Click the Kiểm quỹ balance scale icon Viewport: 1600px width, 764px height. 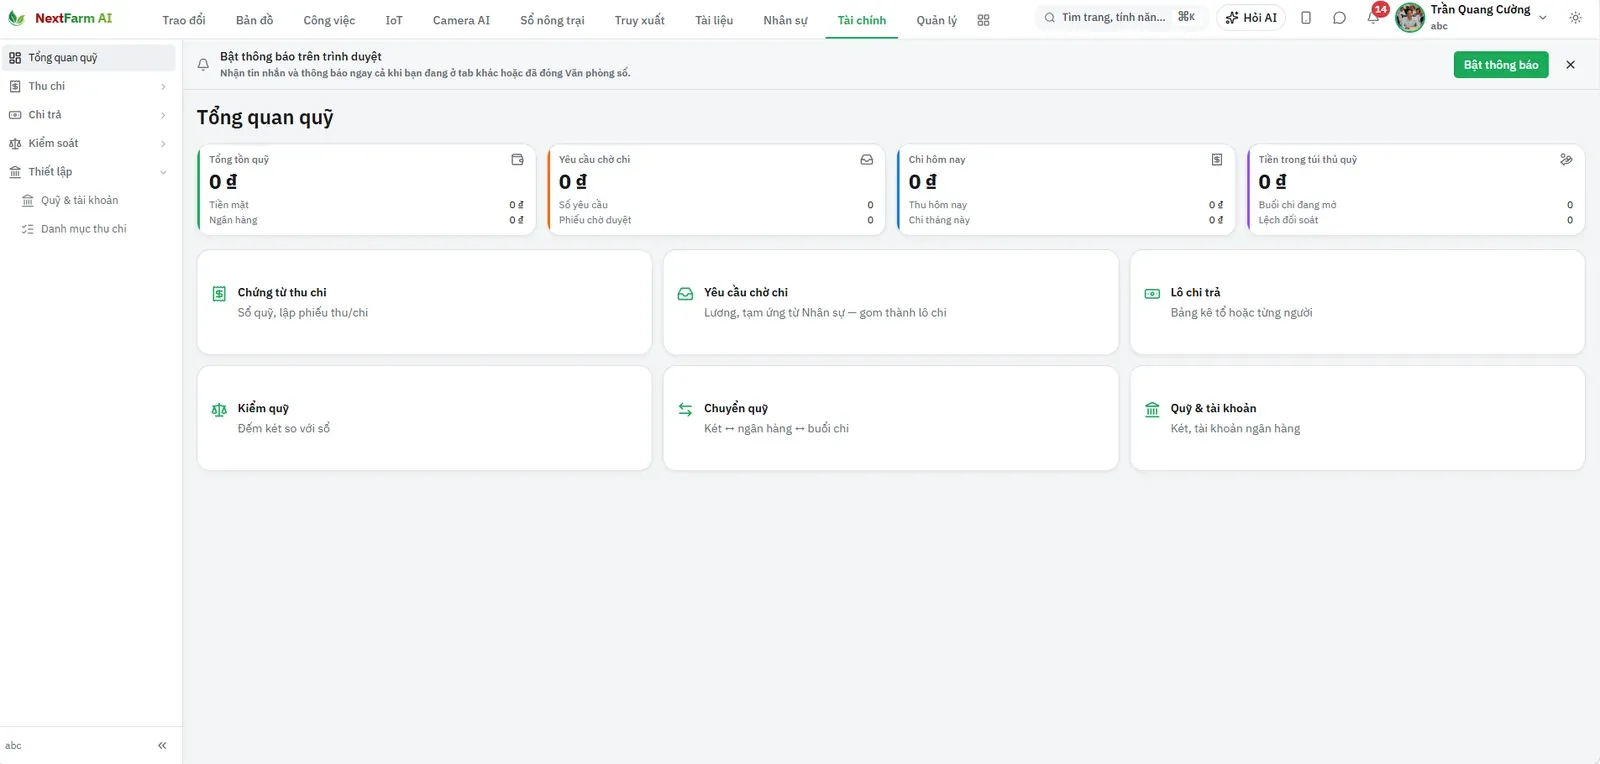click(219, 410)
